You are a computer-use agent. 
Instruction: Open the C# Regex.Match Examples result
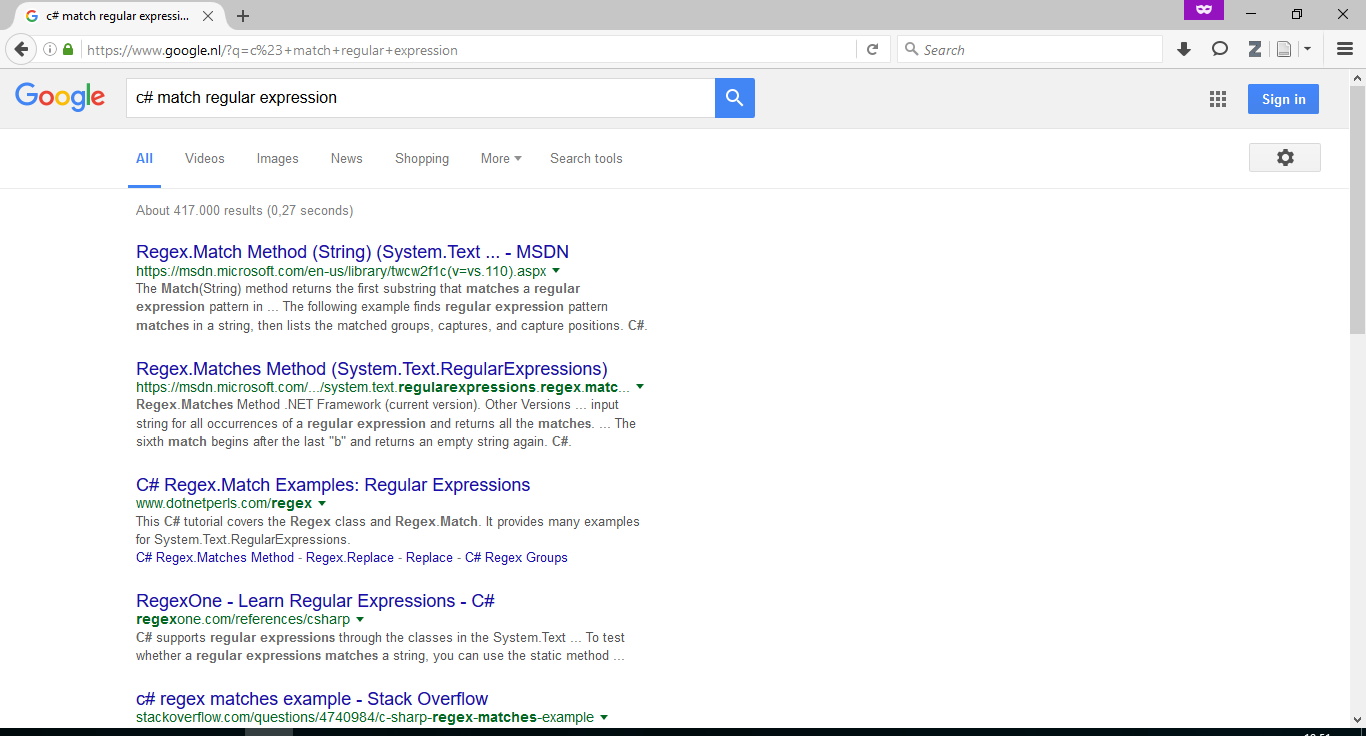(x=333, y=485)
